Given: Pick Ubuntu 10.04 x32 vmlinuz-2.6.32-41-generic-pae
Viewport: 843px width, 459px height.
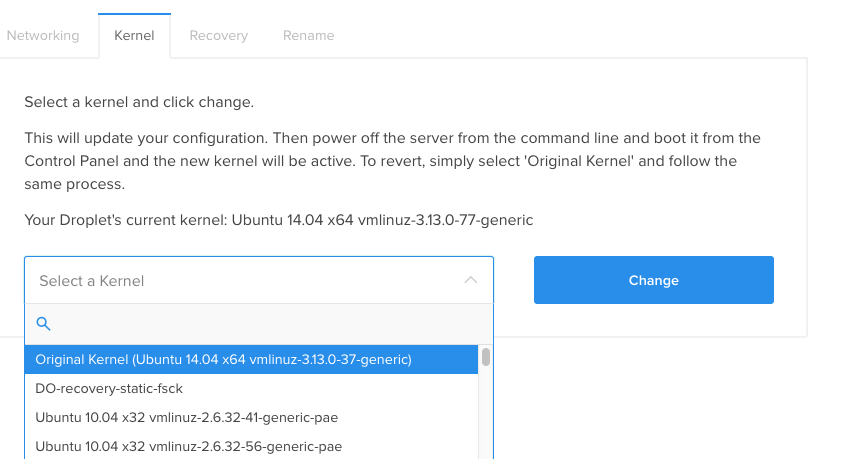Looking at the screenshot, I should click(x=251, y=418).
